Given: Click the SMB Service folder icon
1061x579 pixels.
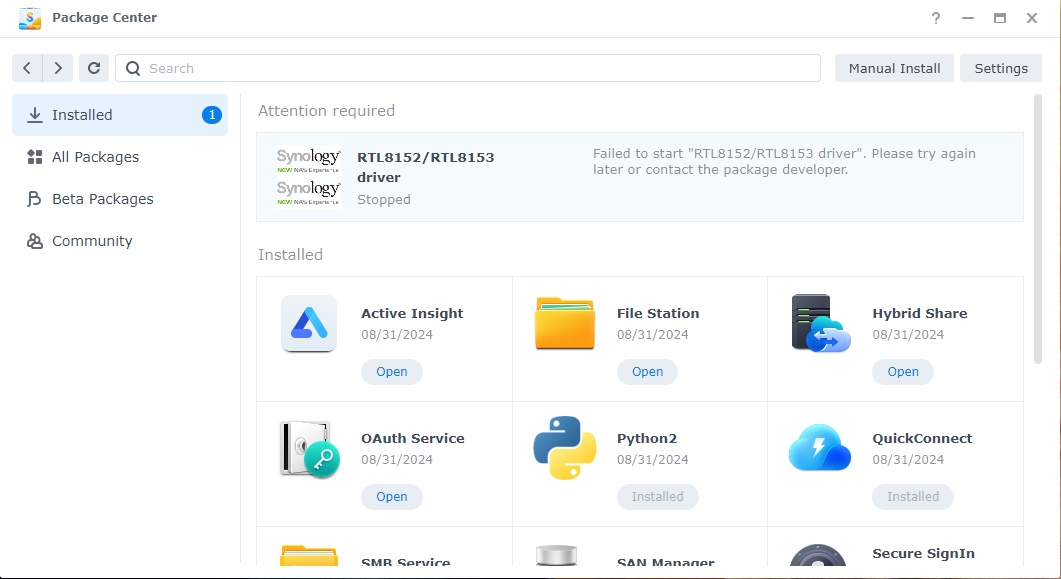Looking at the screenshot, I should [309, 555].
